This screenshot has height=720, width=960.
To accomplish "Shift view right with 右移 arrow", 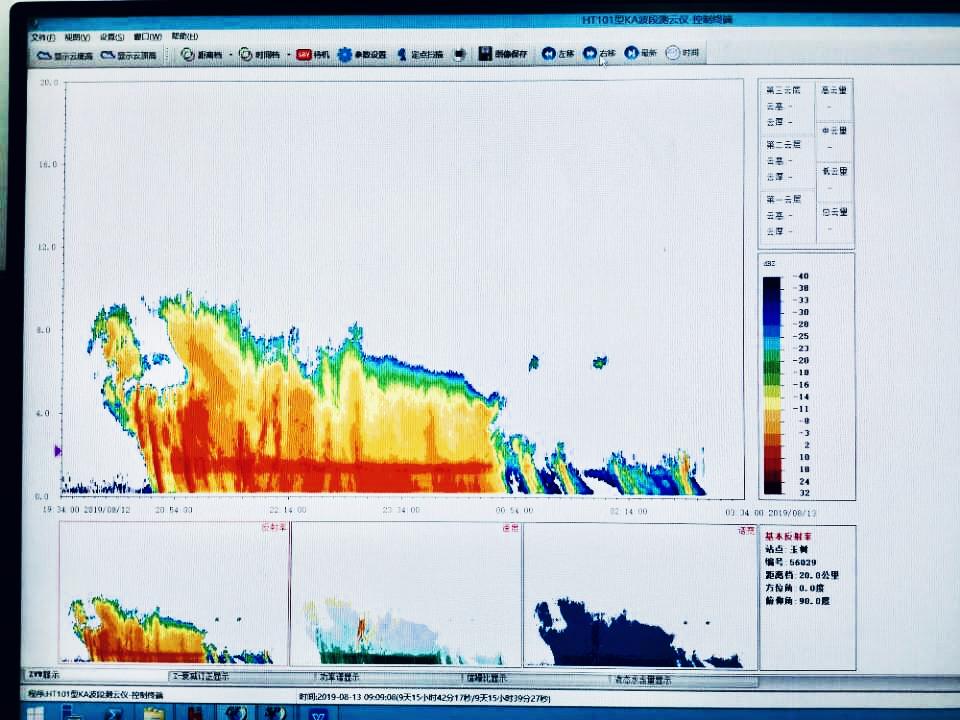I will 599,54.
